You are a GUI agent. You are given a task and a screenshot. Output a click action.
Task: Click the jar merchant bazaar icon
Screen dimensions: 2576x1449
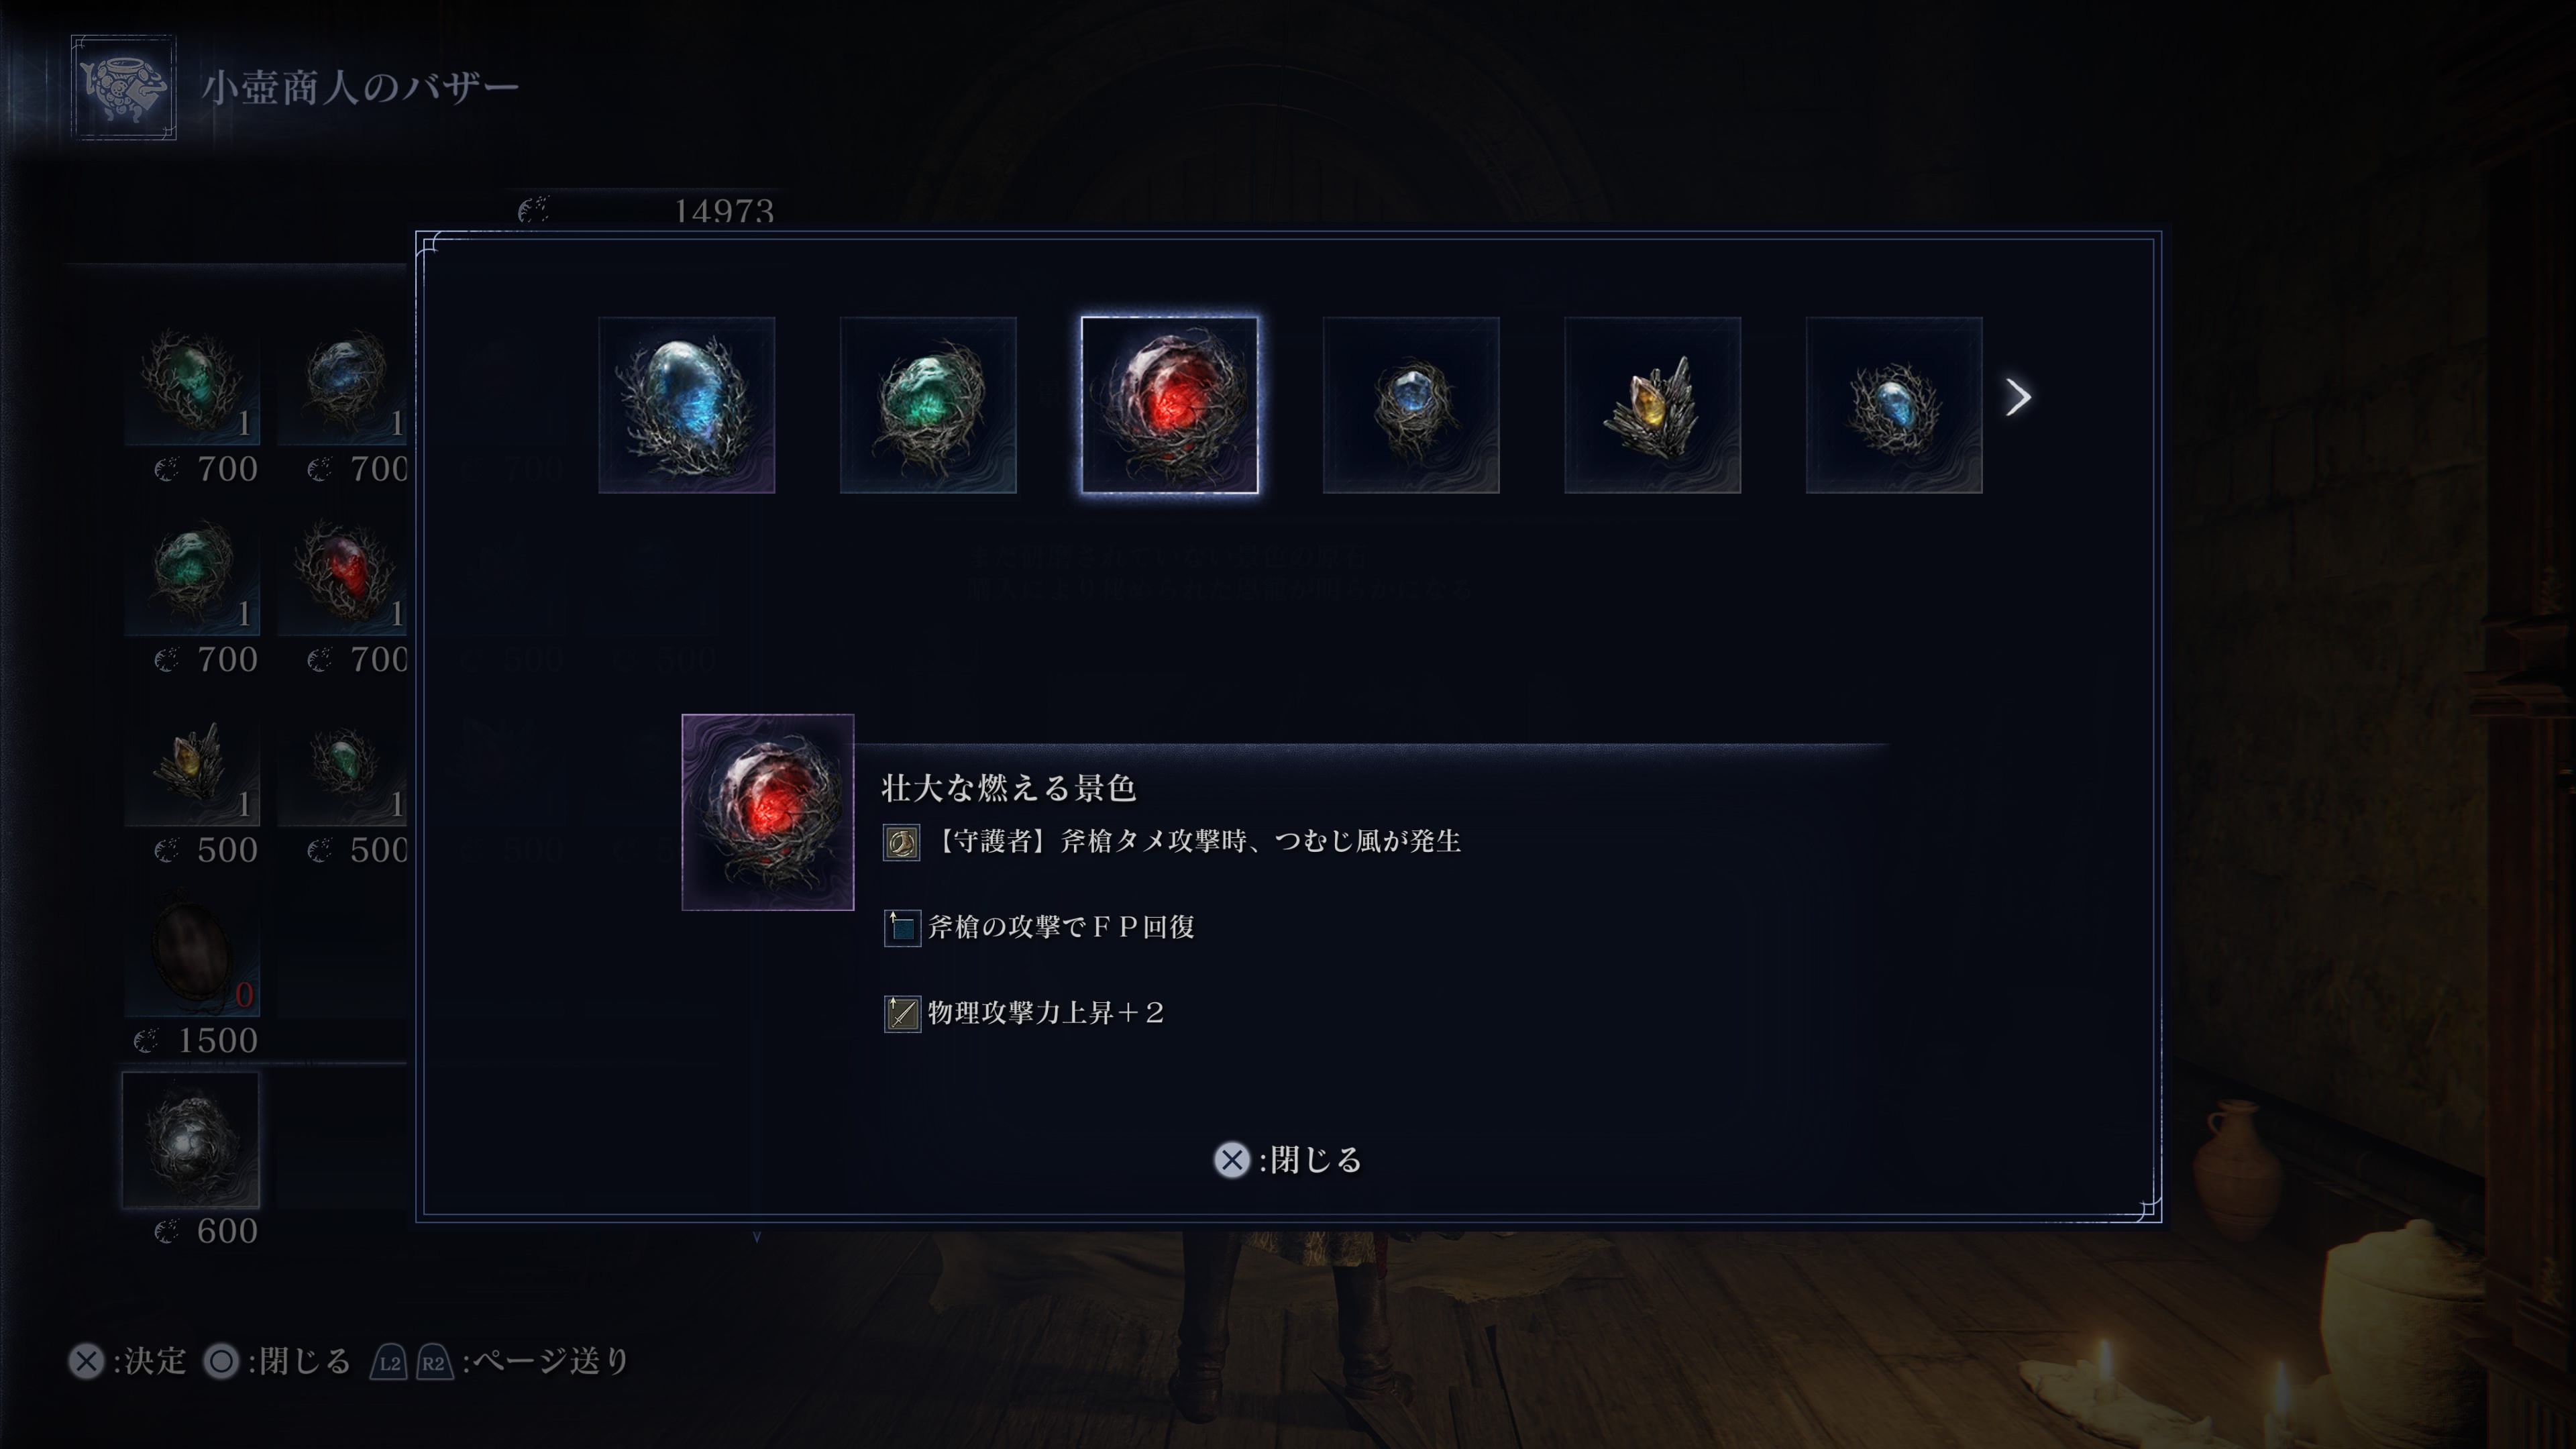coord(124,87)
